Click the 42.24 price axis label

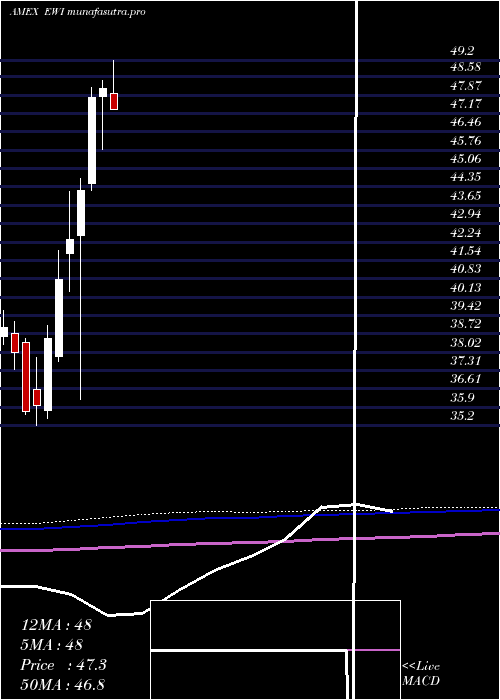465,233
